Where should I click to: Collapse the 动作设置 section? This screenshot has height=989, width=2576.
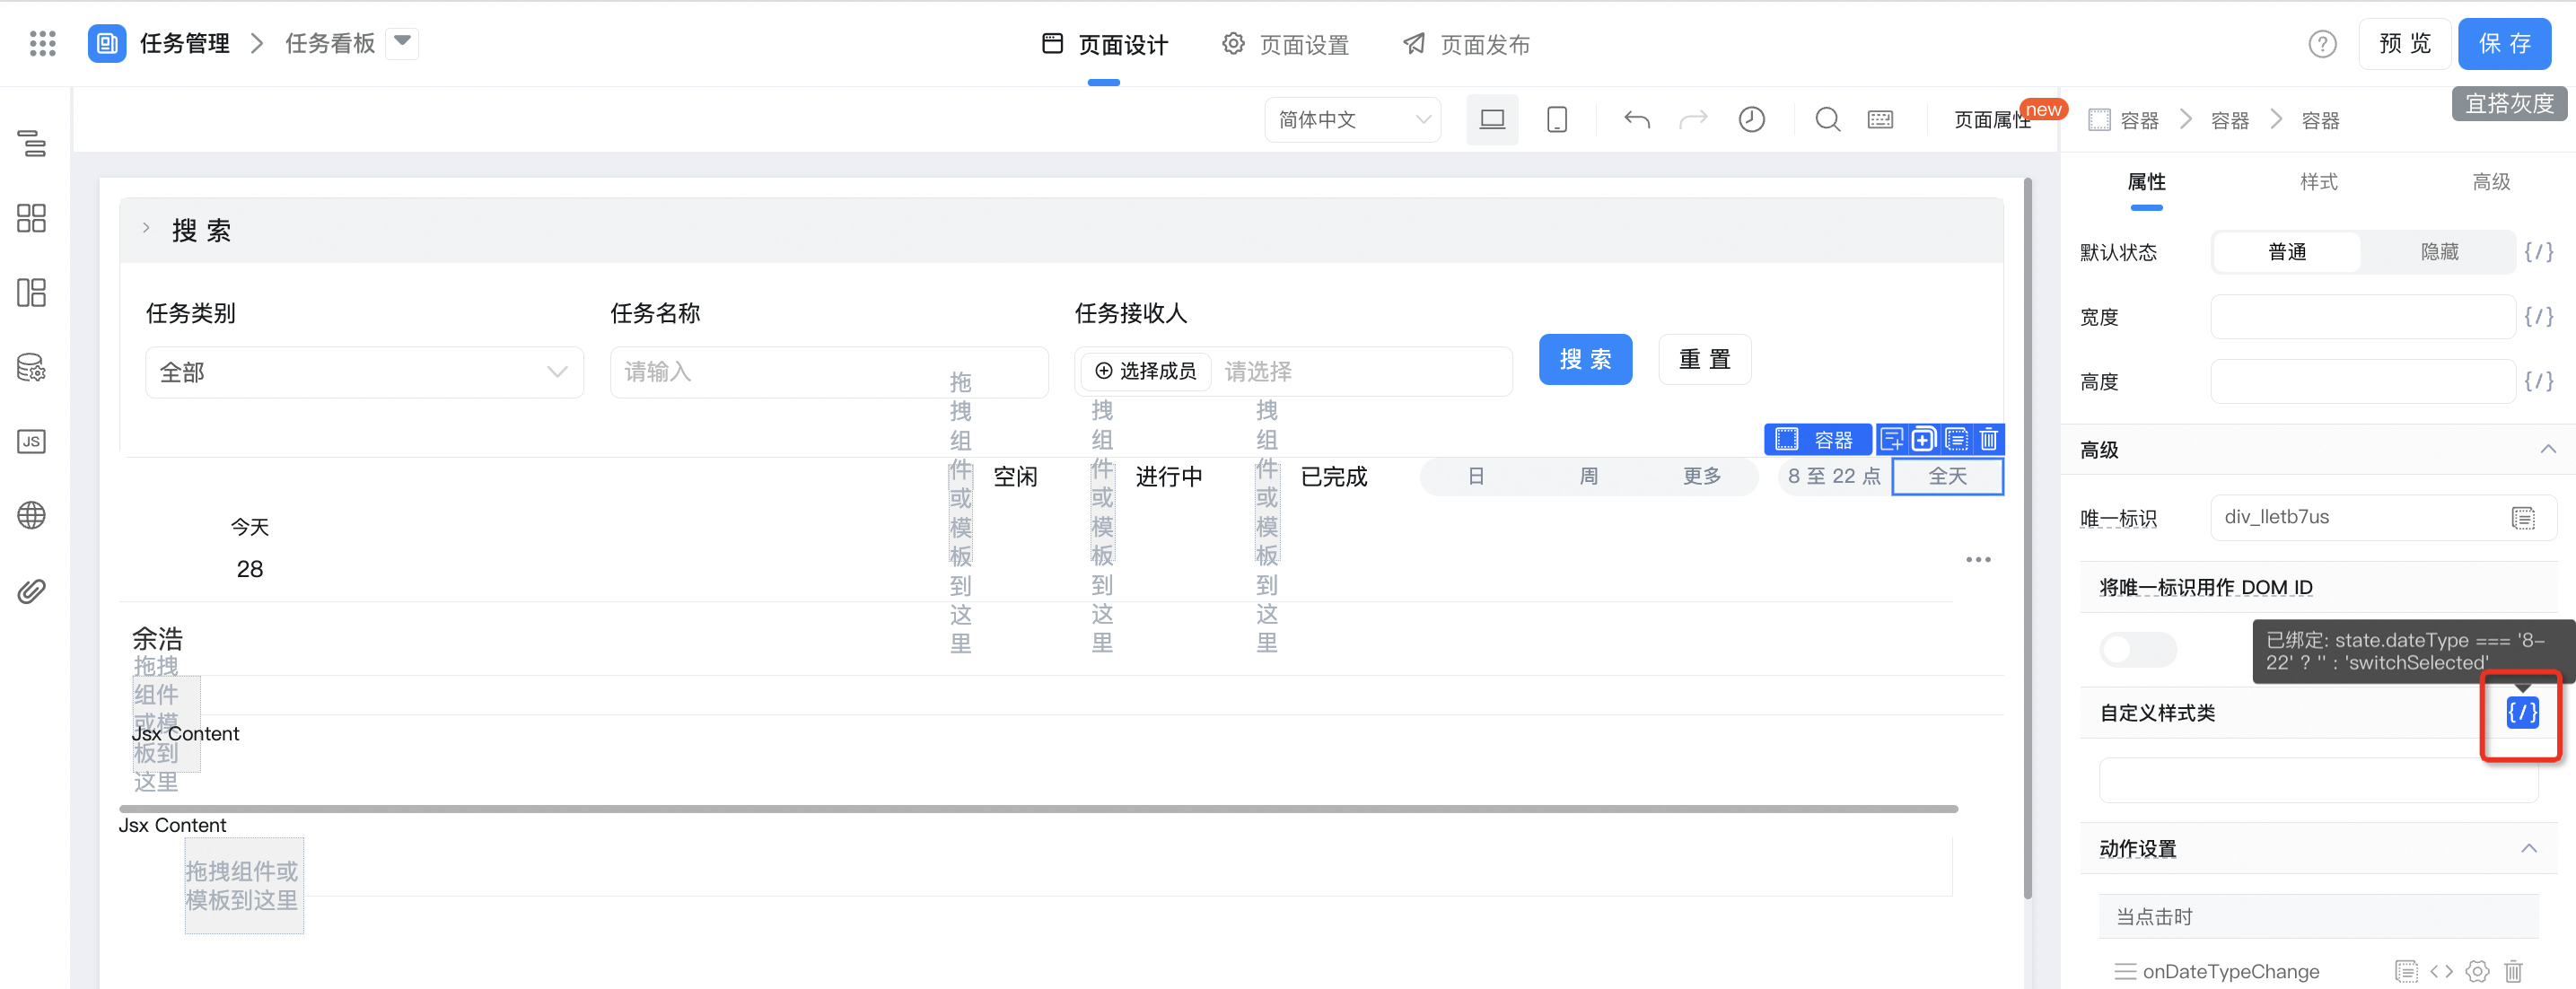point(2528,848)
